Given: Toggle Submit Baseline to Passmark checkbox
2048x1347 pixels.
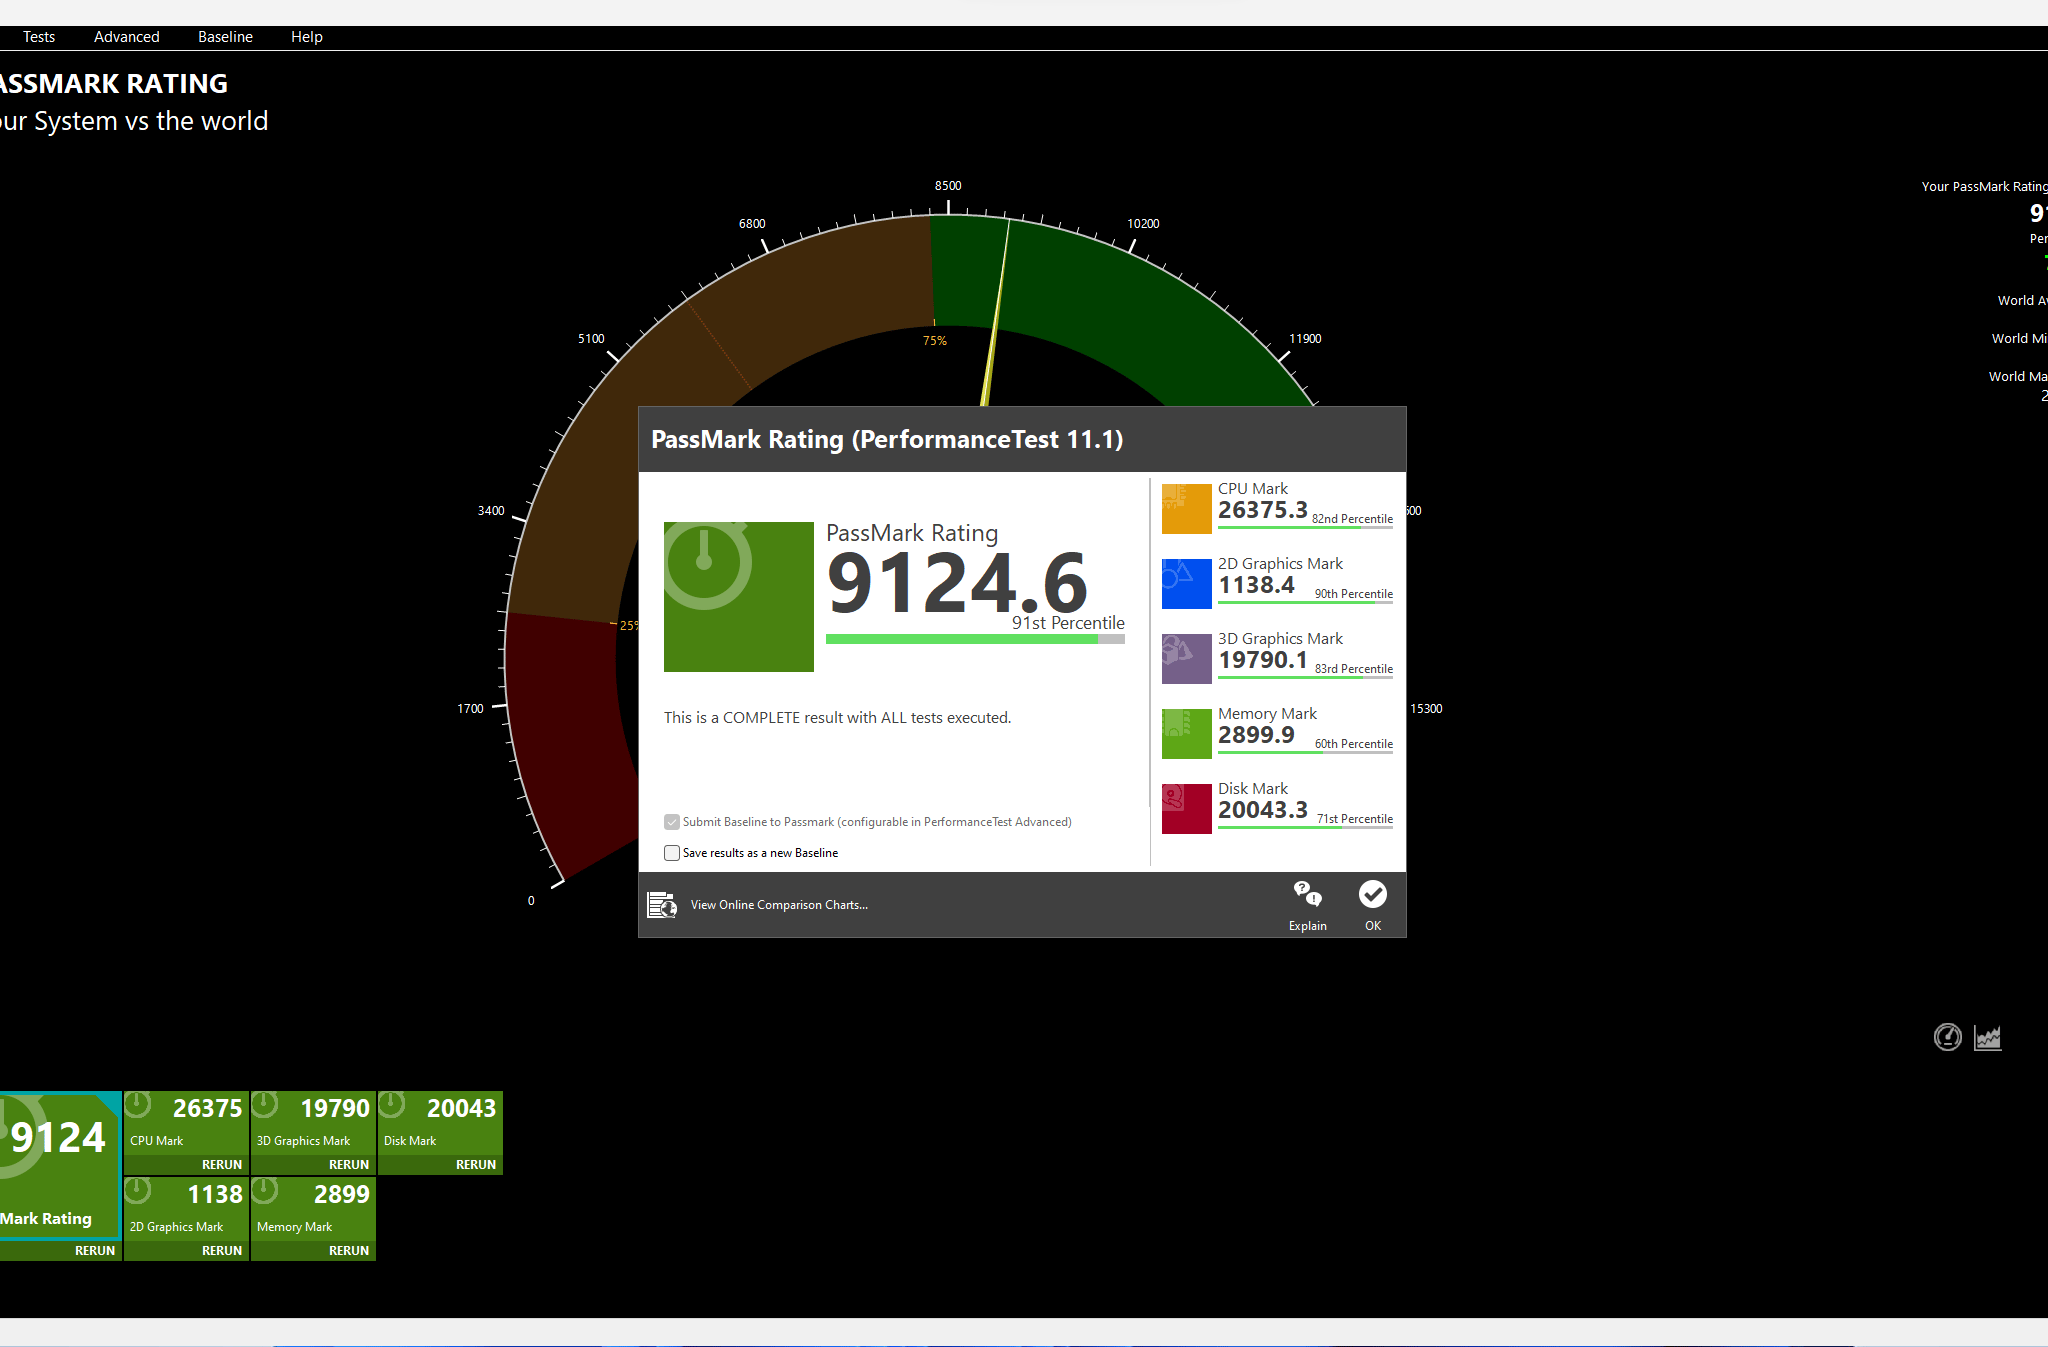Looking at the screenshot, I should [672, 822].
